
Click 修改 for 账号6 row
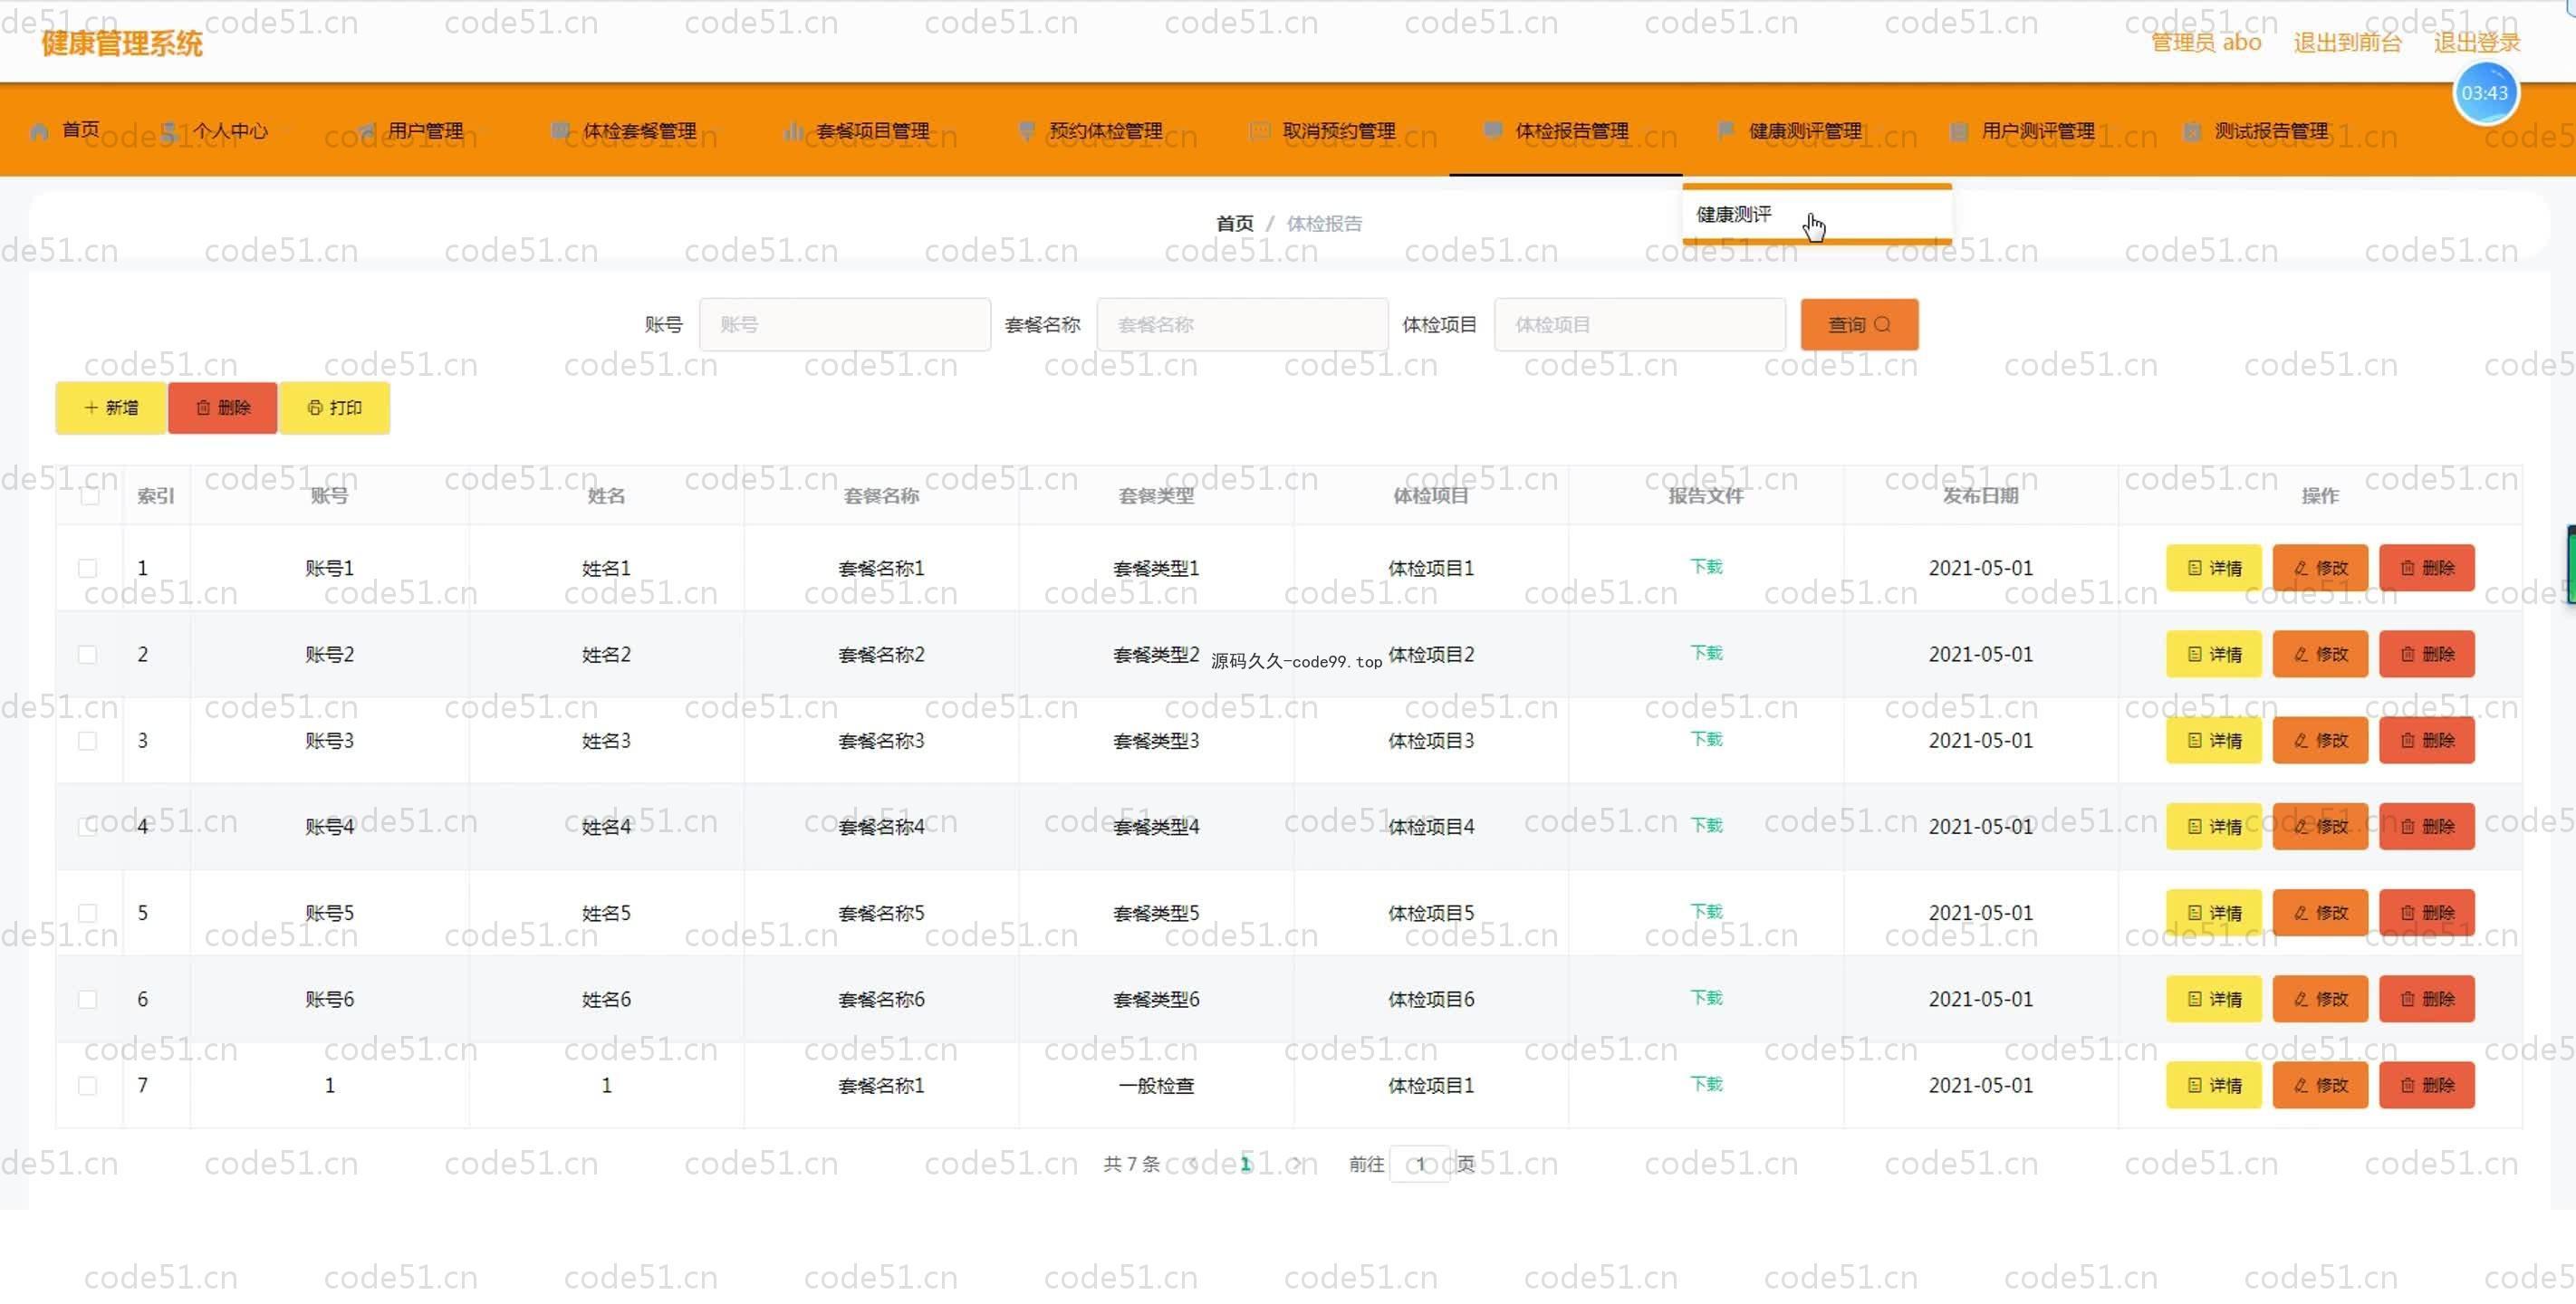[x=2320, y=999]
